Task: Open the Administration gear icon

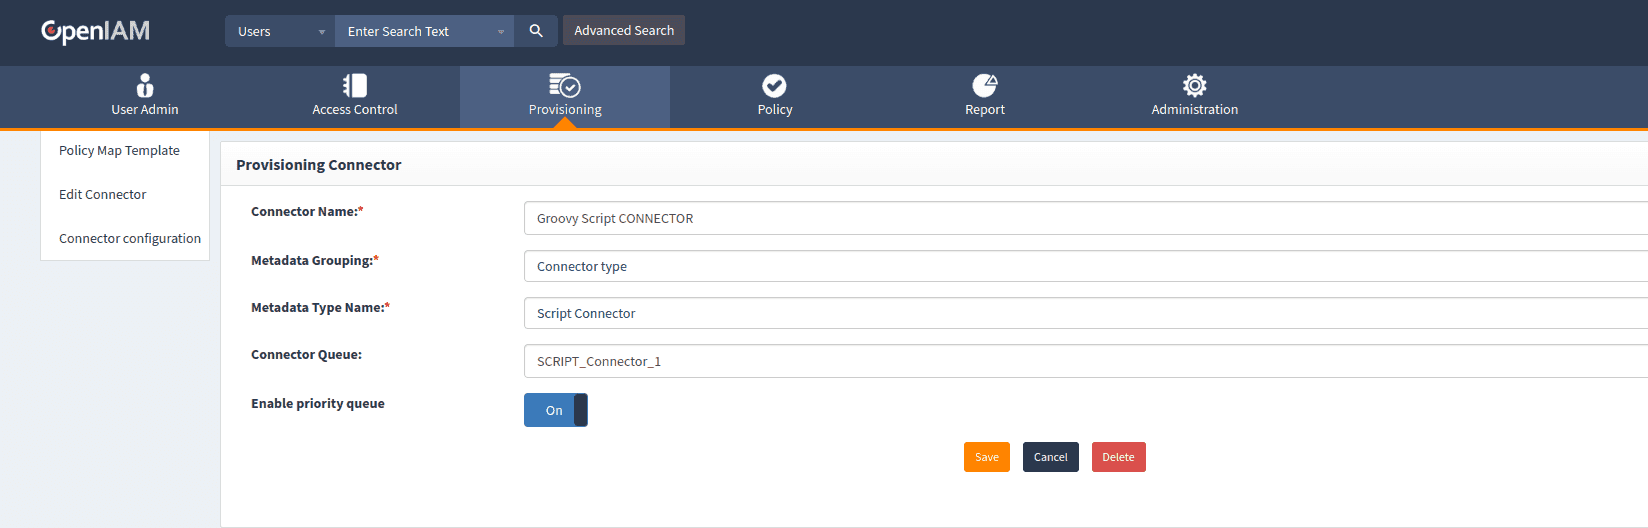Action: 1194,85
